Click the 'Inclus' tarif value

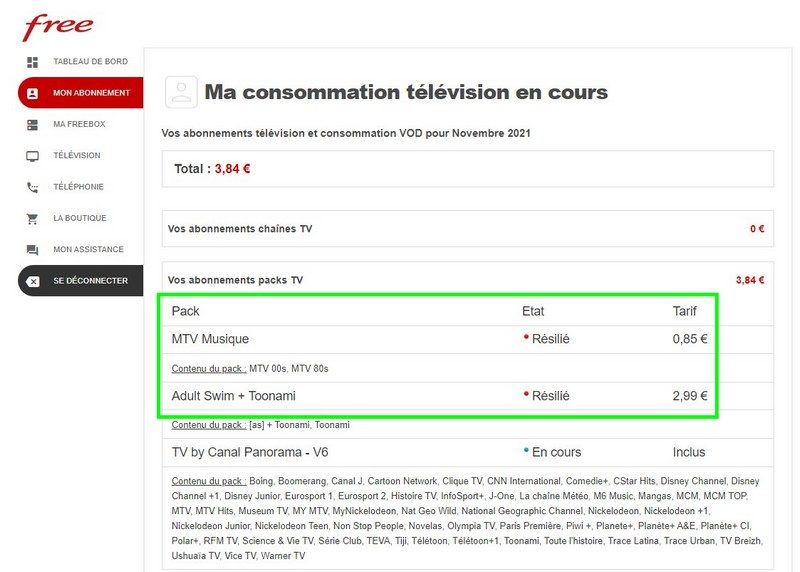[689, 452]
